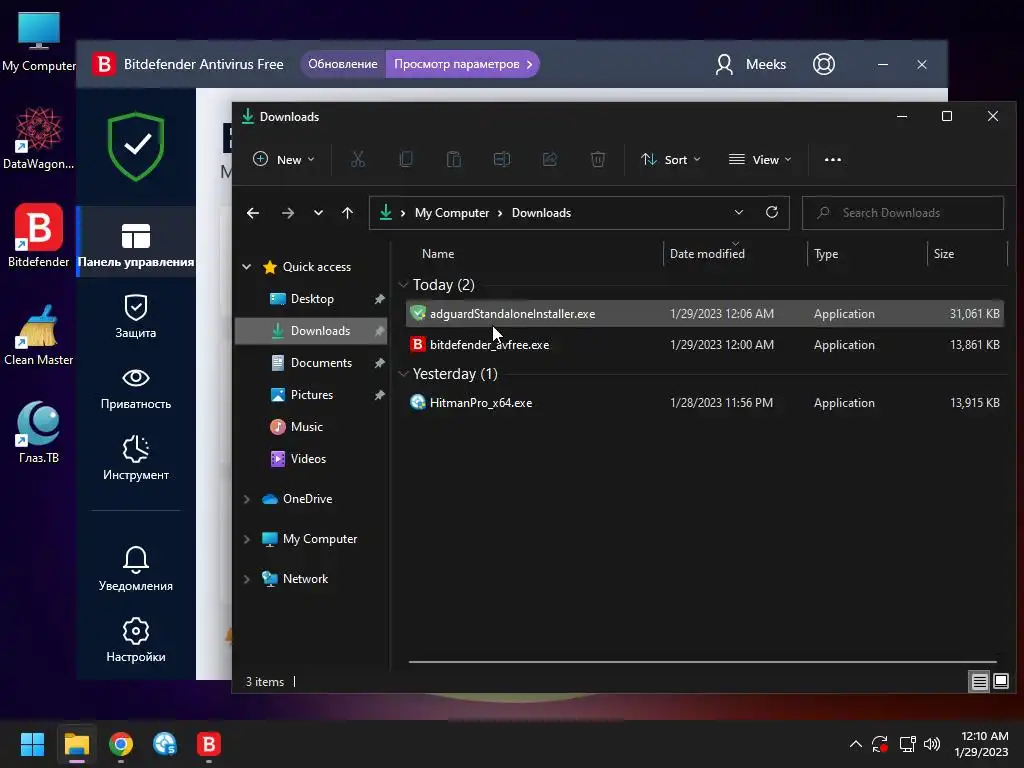Image resolution: width=1024 pixels, height=768 pixels.
Task: Click the Rename icon in Explorer toolbar
Action: (x=502, y=159)
